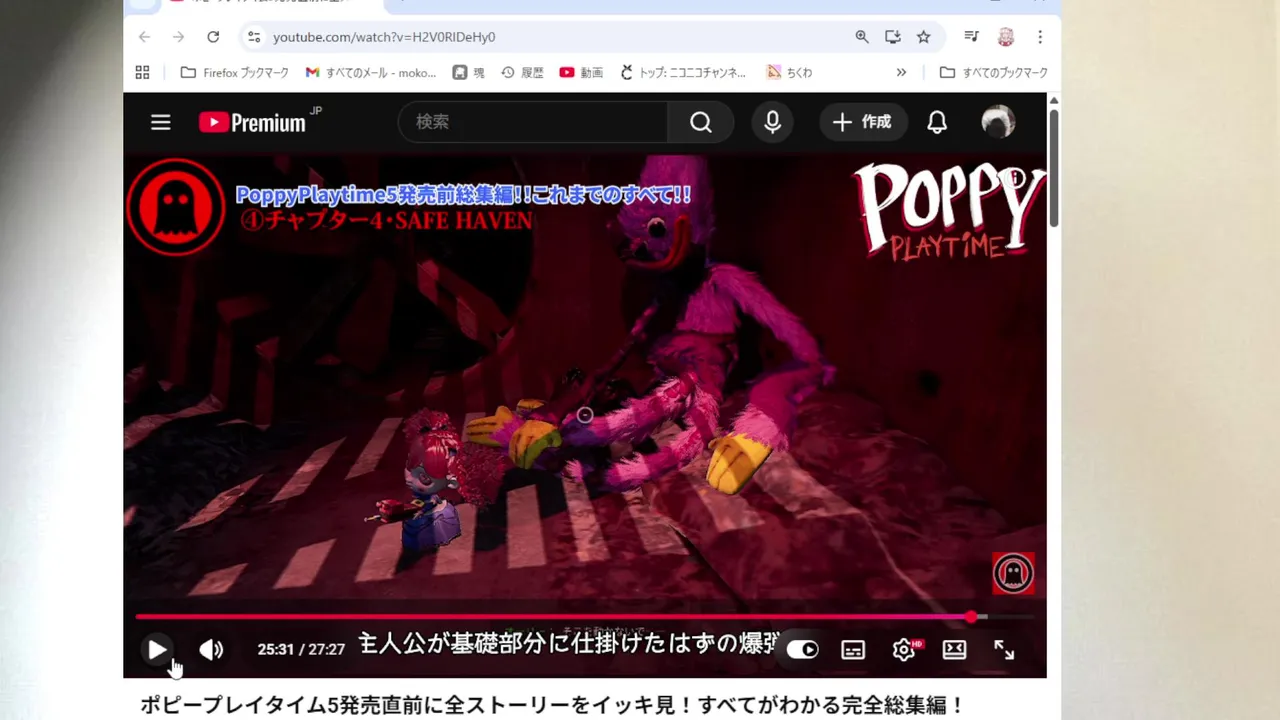Bookmark this page with the star
The height and width of the screenshot is (720, 1280).
(x=924, y=37)
